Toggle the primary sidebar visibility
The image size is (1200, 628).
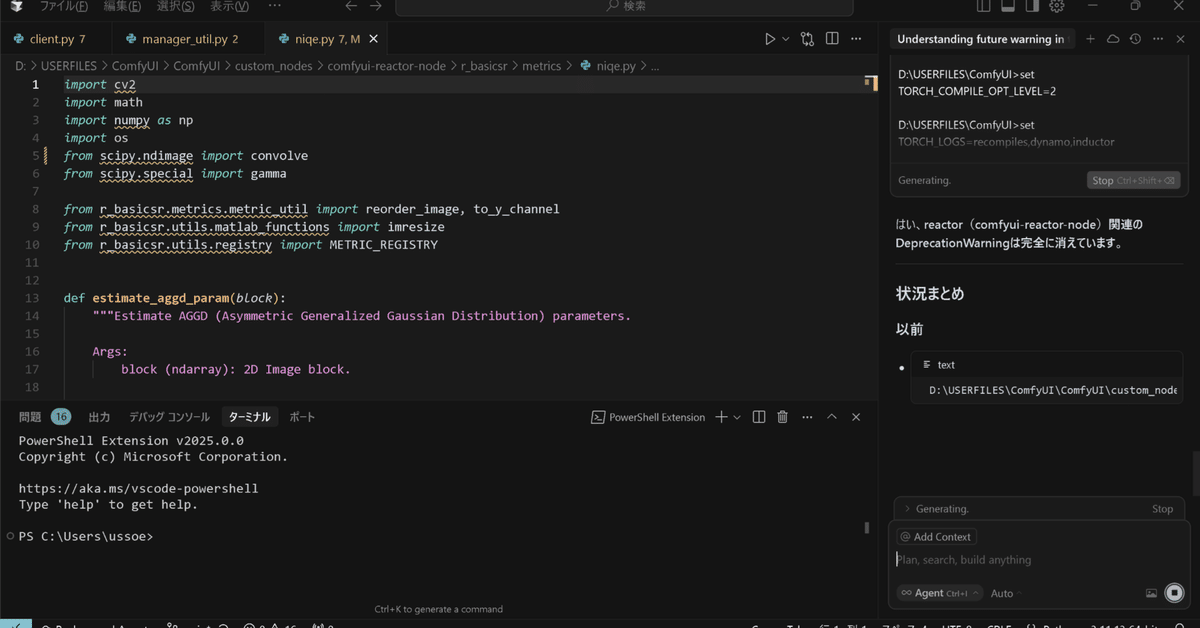point(983,7)
